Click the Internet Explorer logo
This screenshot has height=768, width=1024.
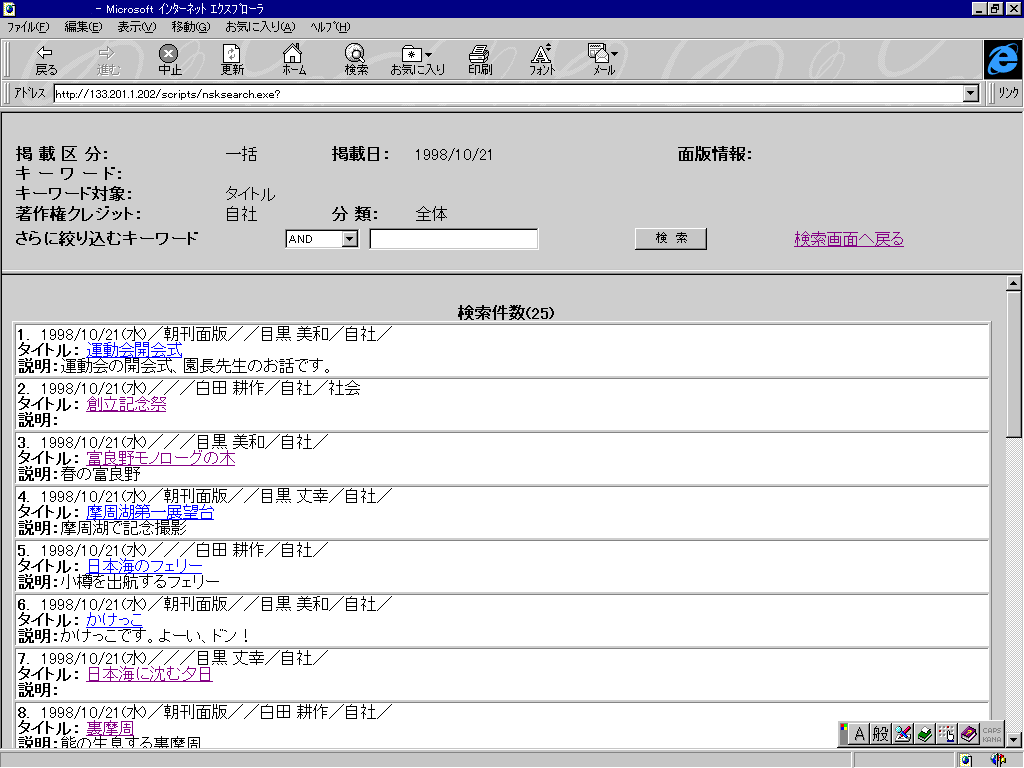pos(1002,59)
